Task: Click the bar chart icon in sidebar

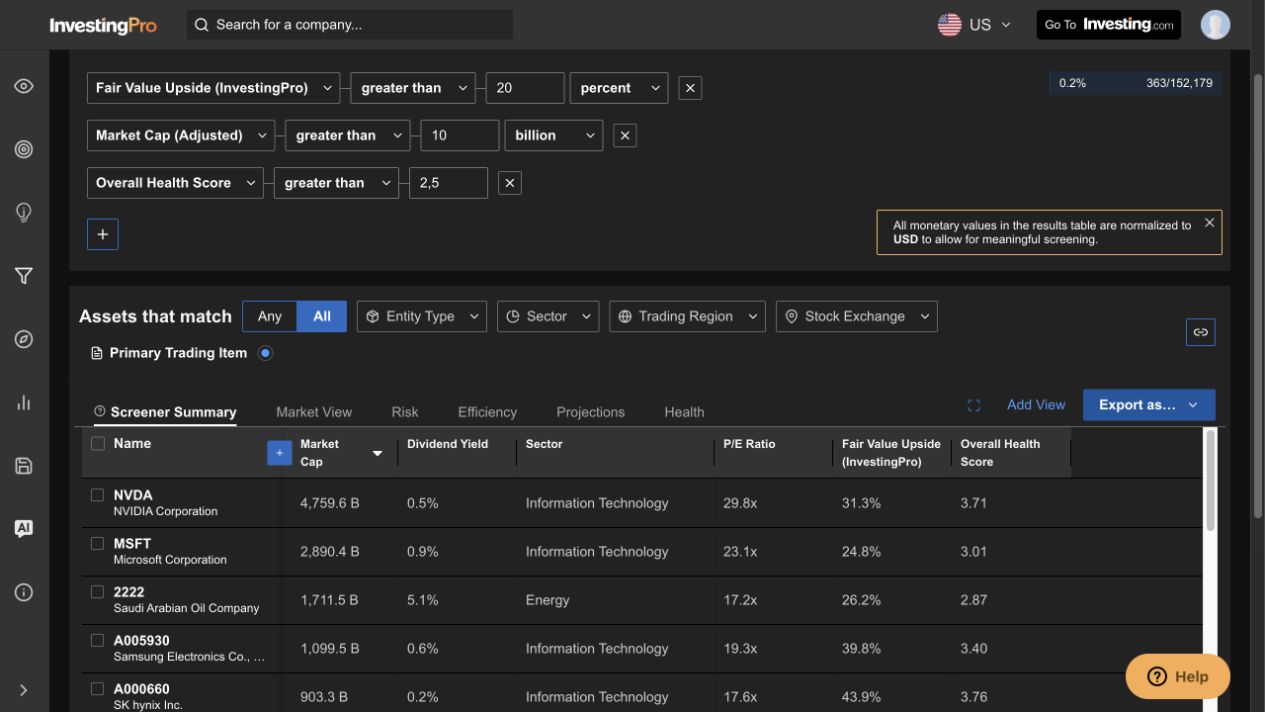Action: [x=24, y=402]
